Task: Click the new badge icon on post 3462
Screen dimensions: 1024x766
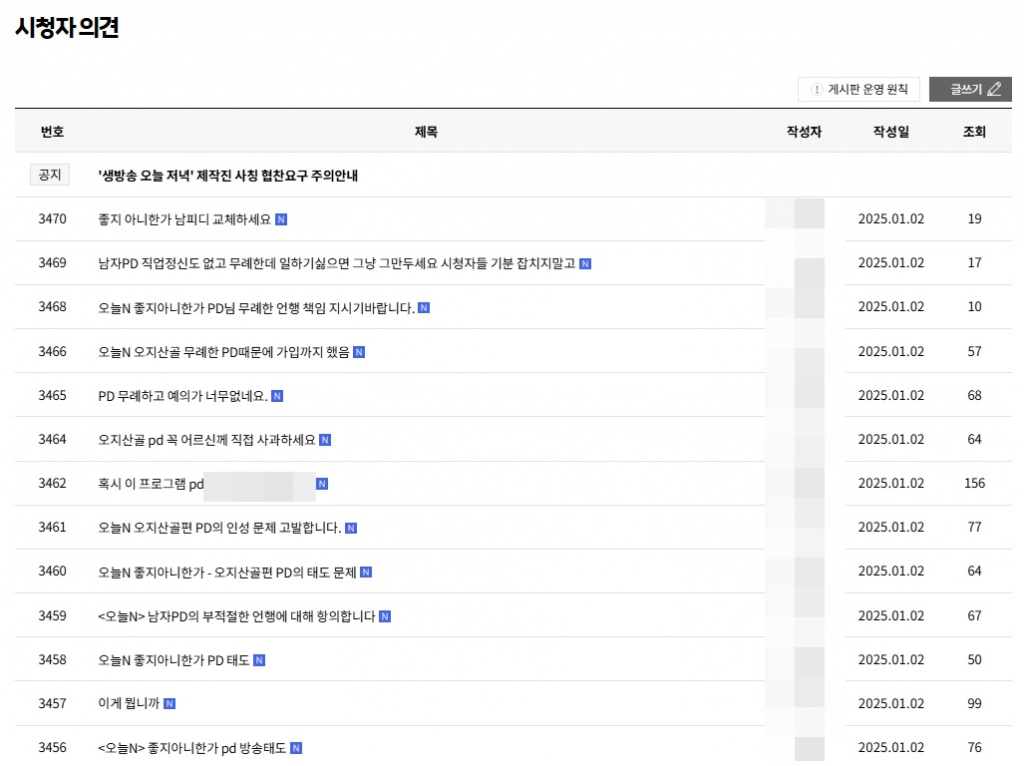Action: point(322,484)
